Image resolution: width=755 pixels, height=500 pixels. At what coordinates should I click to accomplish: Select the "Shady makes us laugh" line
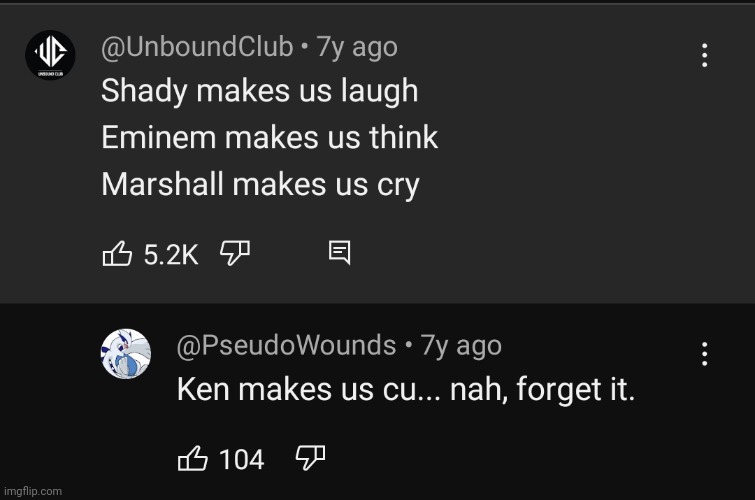click(259, 92)
